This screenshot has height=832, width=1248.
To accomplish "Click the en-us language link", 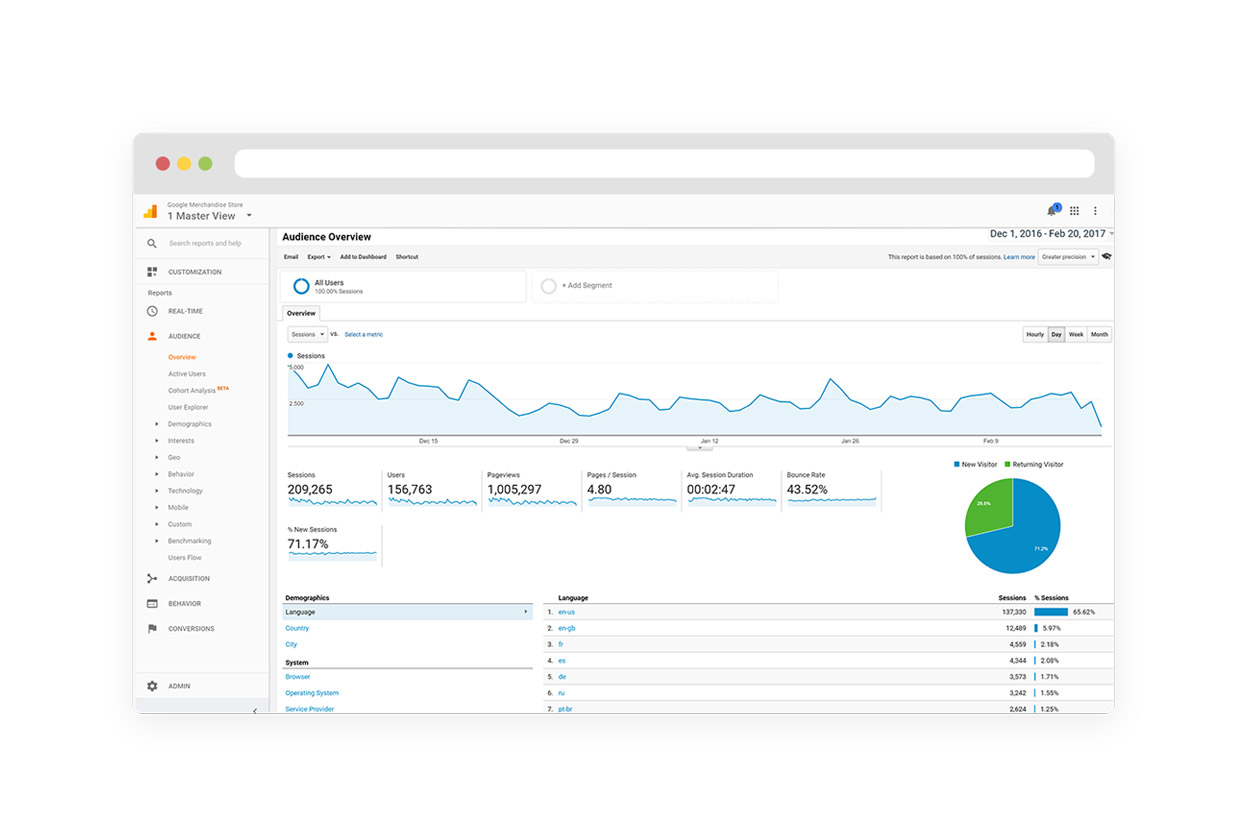I will 566,612.
